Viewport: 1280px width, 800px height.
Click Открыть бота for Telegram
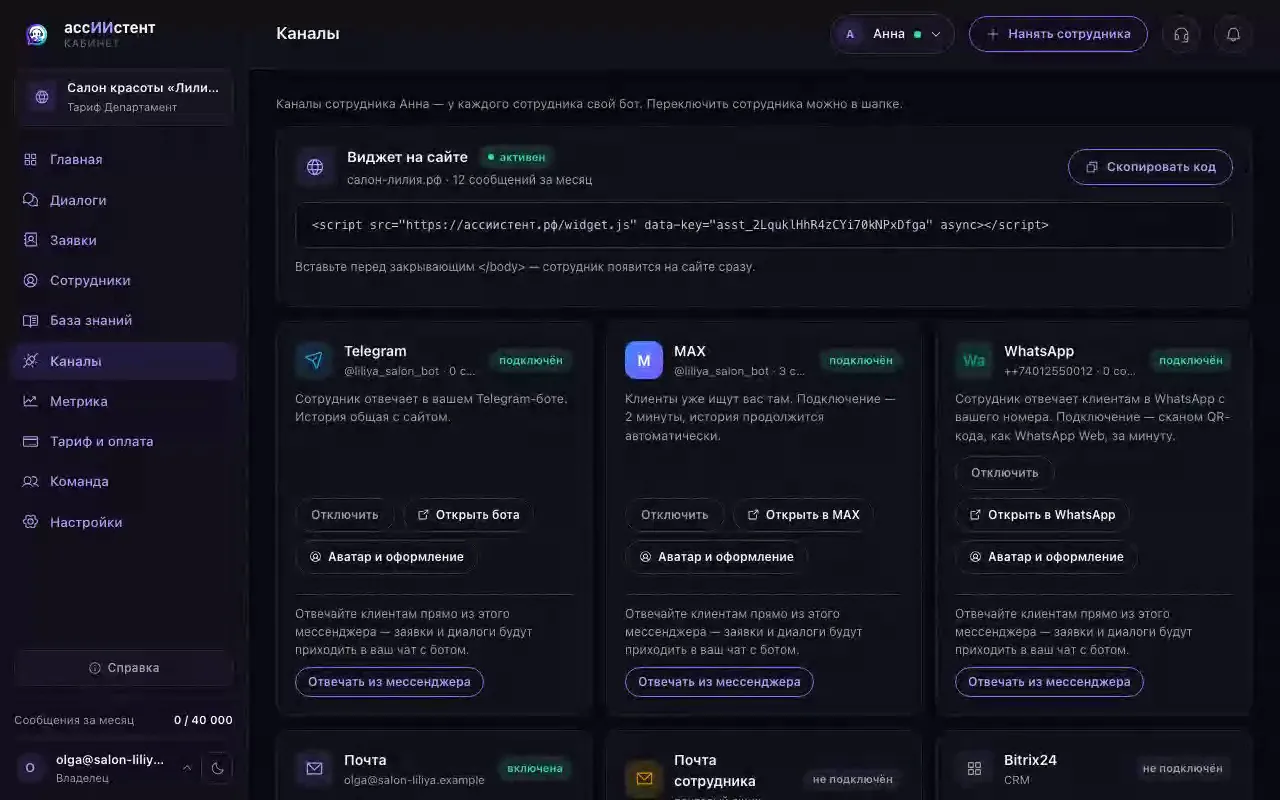(x=468, y=515)
